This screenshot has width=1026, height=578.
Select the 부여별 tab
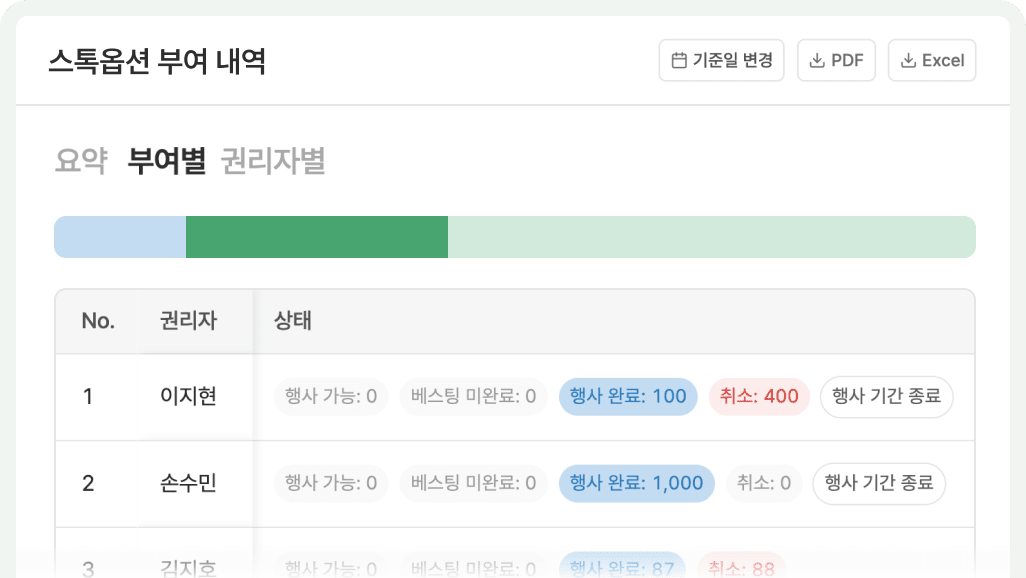pyautogui.click(x=166, y=161)
